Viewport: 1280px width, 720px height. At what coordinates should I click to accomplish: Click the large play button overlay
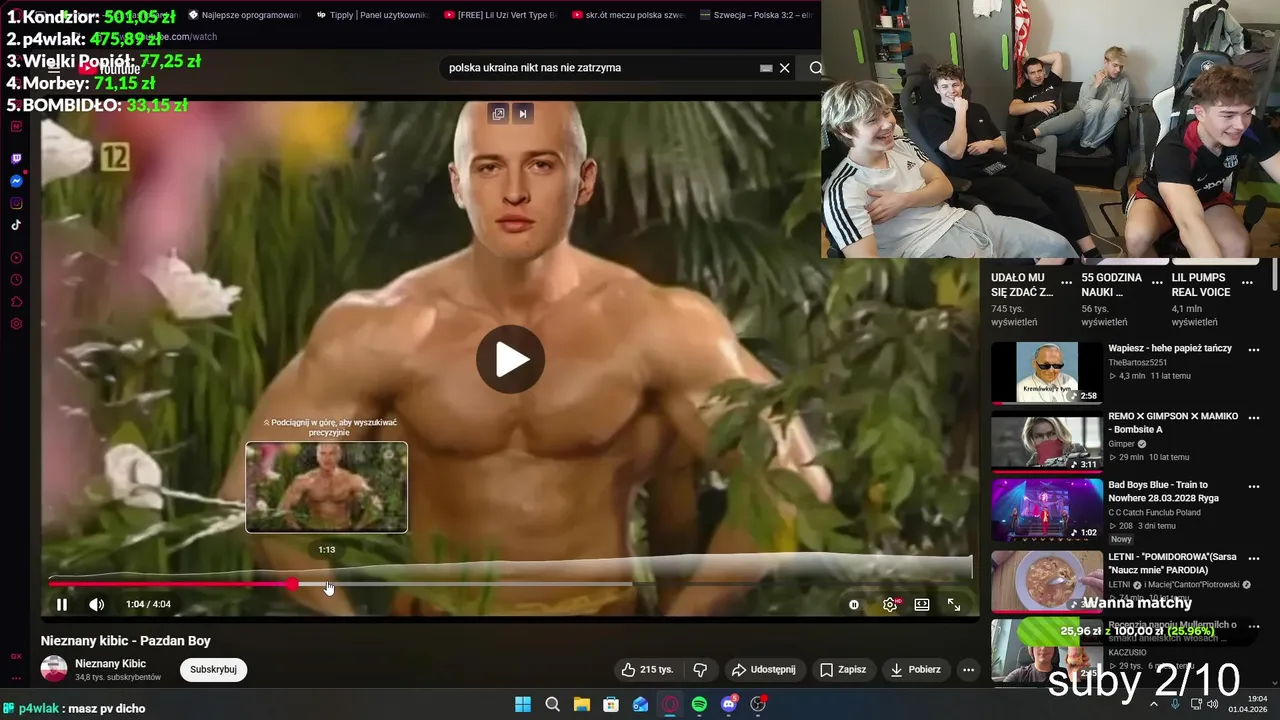coord(510,359)
